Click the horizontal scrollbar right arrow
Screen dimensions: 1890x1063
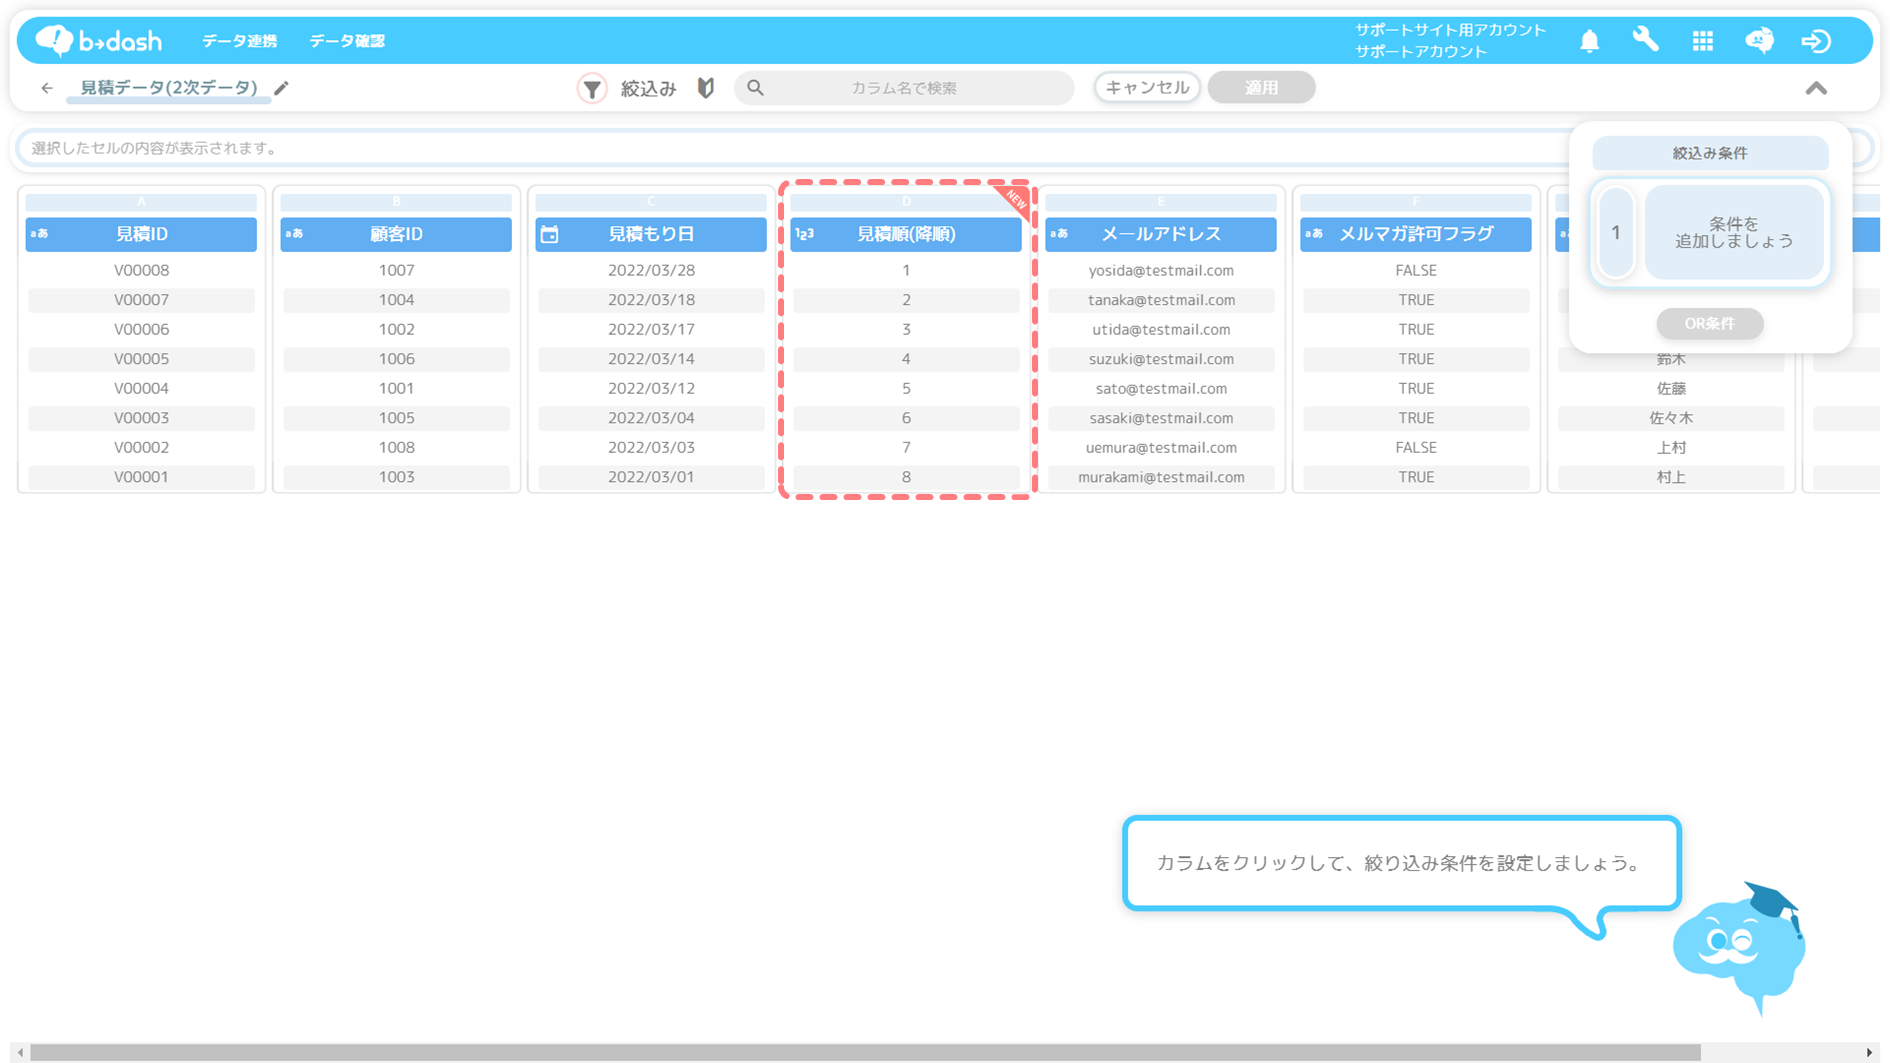point(1869,1052)
